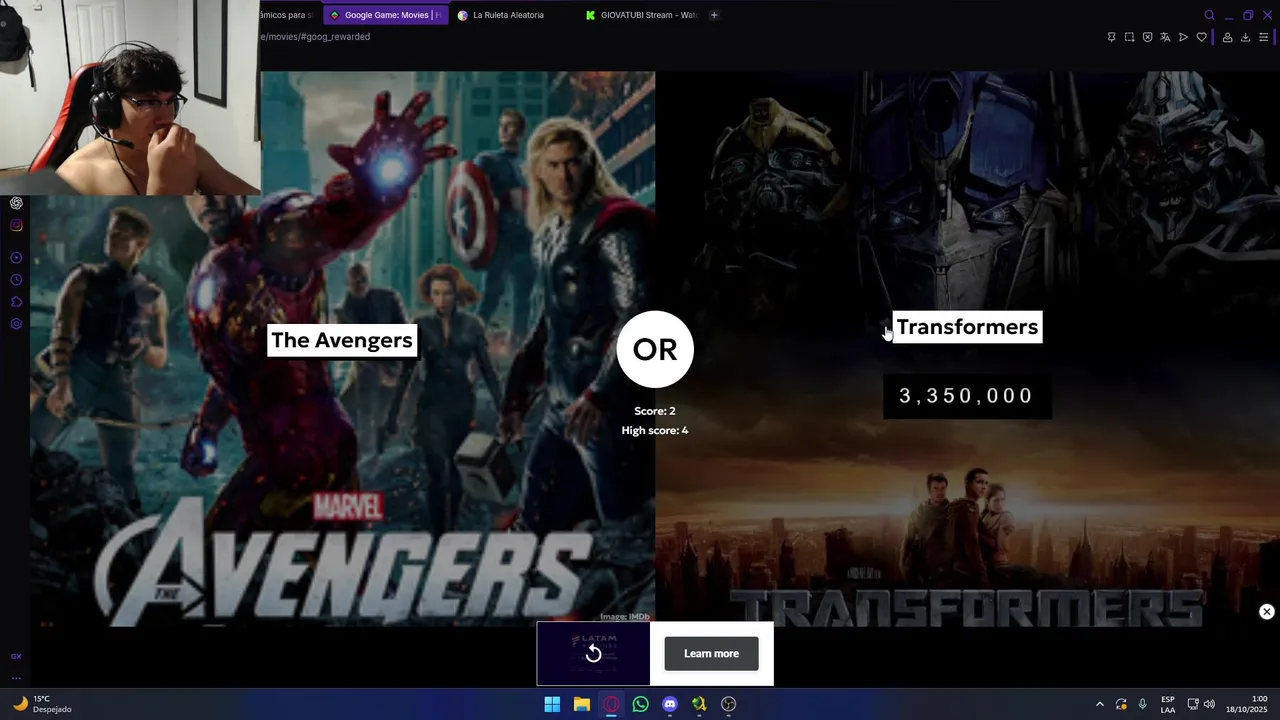Open Instagram from the sidebar
The image size is (1280, 720).
point(16,225)
